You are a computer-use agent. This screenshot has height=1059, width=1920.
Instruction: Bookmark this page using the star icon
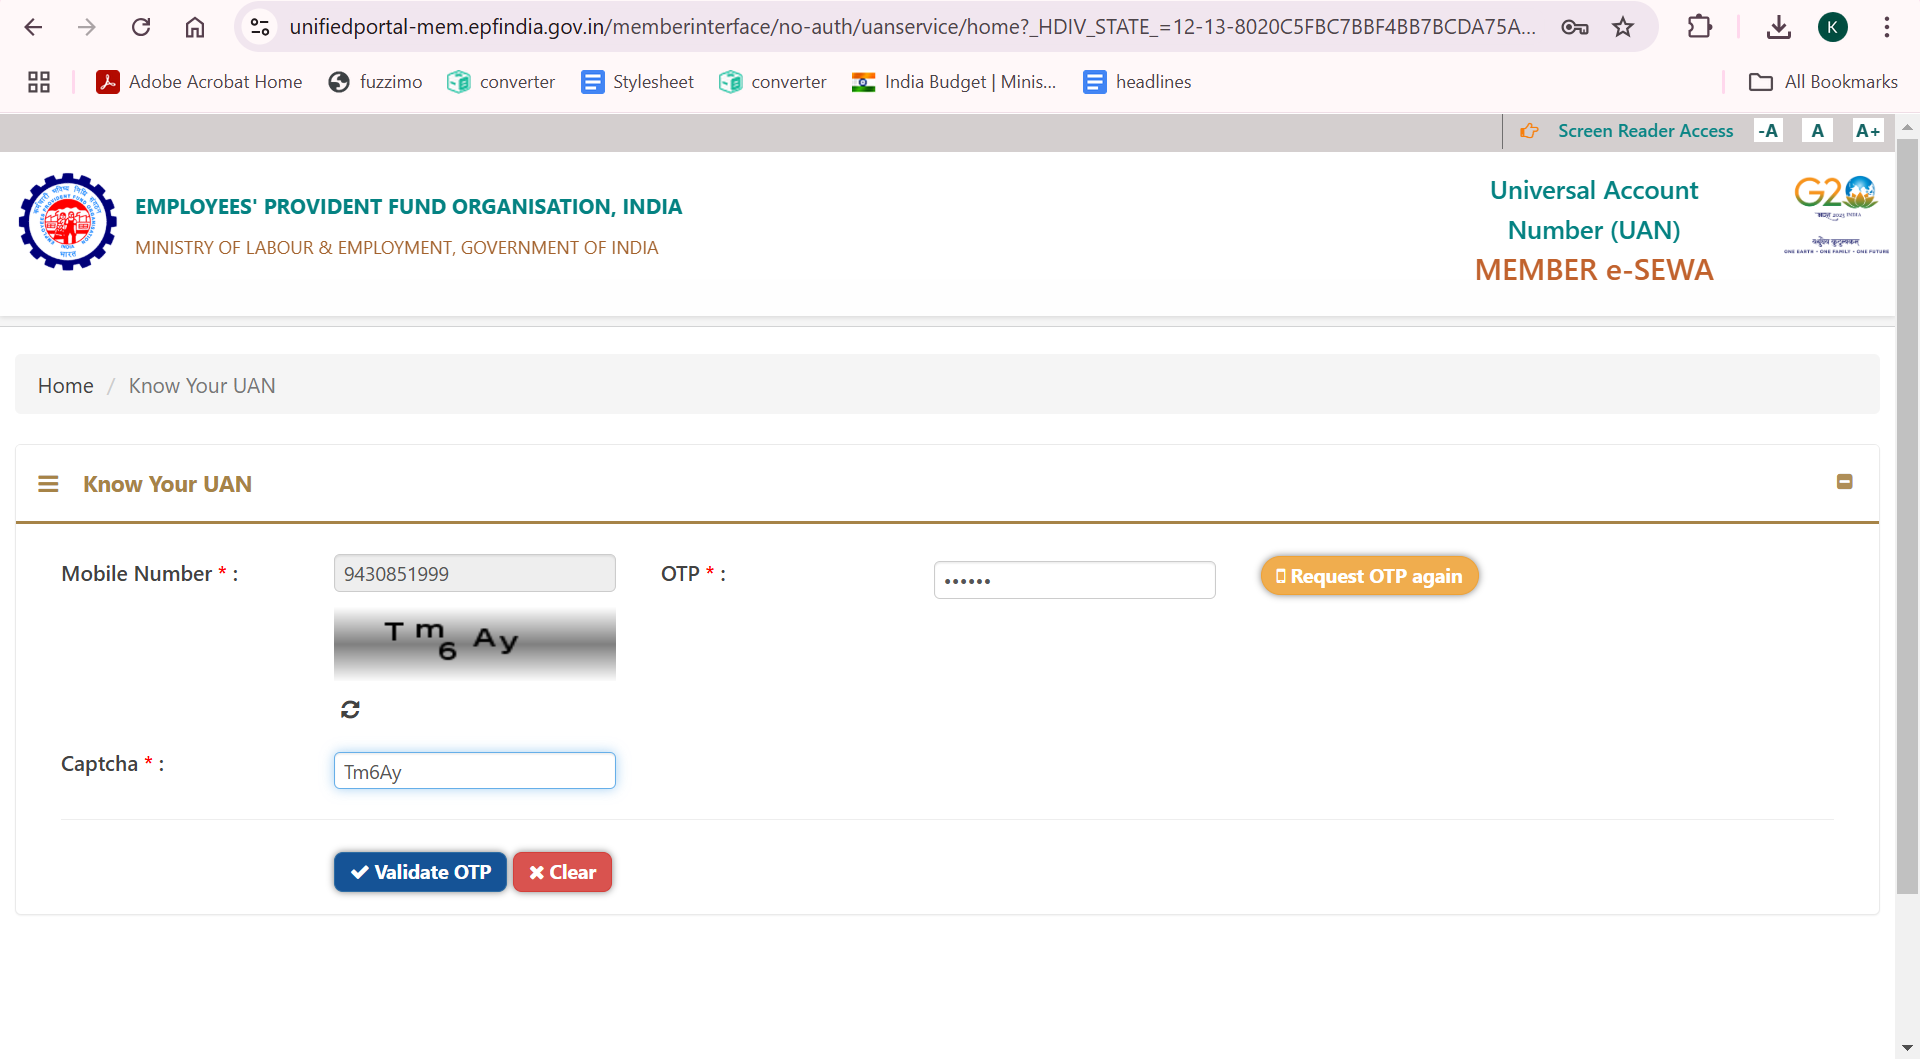click(x=1623, y=27)
